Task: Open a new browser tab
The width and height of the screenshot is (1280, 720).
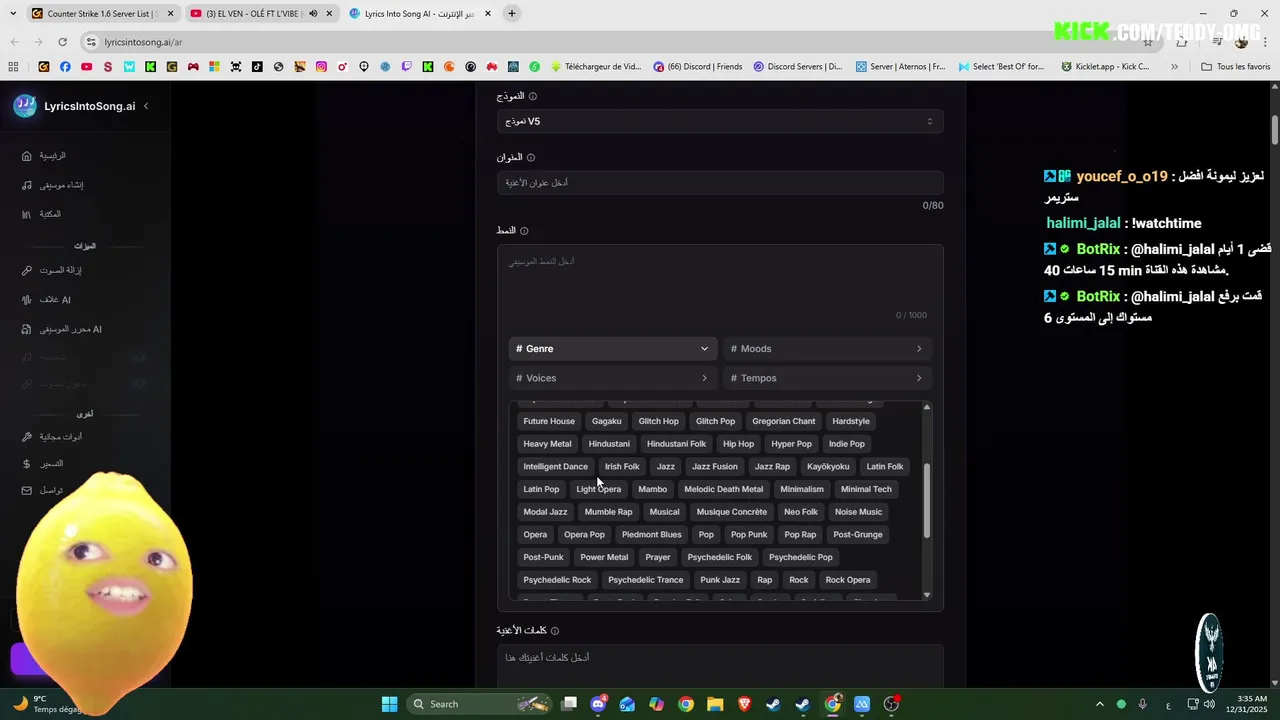Action: coord(512,14)
